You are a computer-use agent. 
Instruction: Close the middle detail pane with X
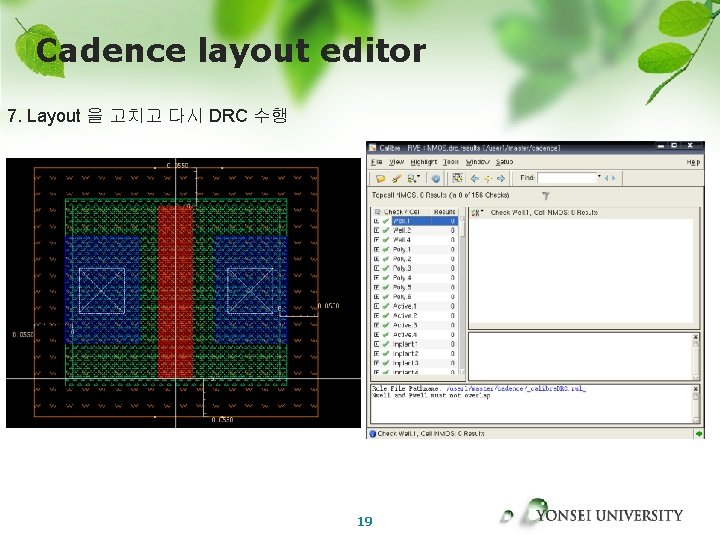696,337
